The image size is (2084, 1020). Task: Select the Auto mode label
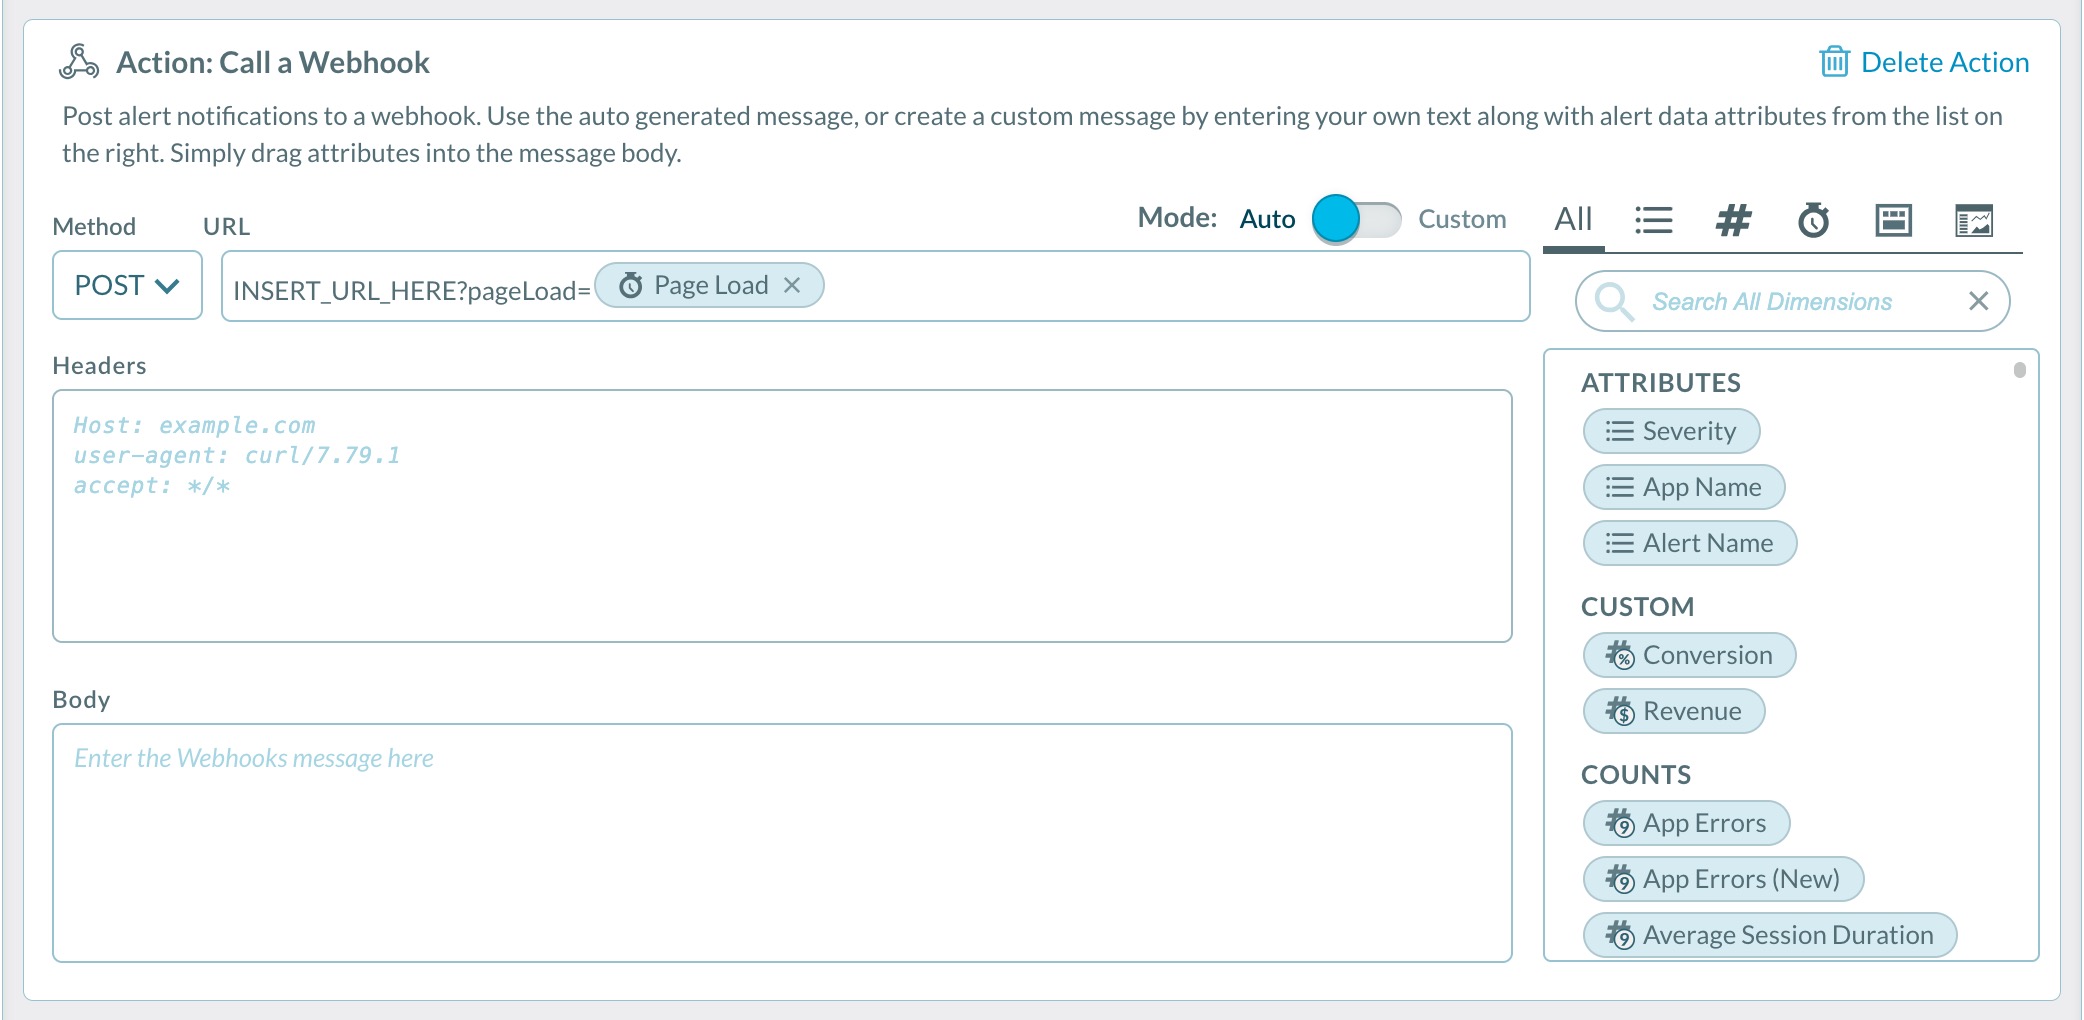coord(1267,219)
